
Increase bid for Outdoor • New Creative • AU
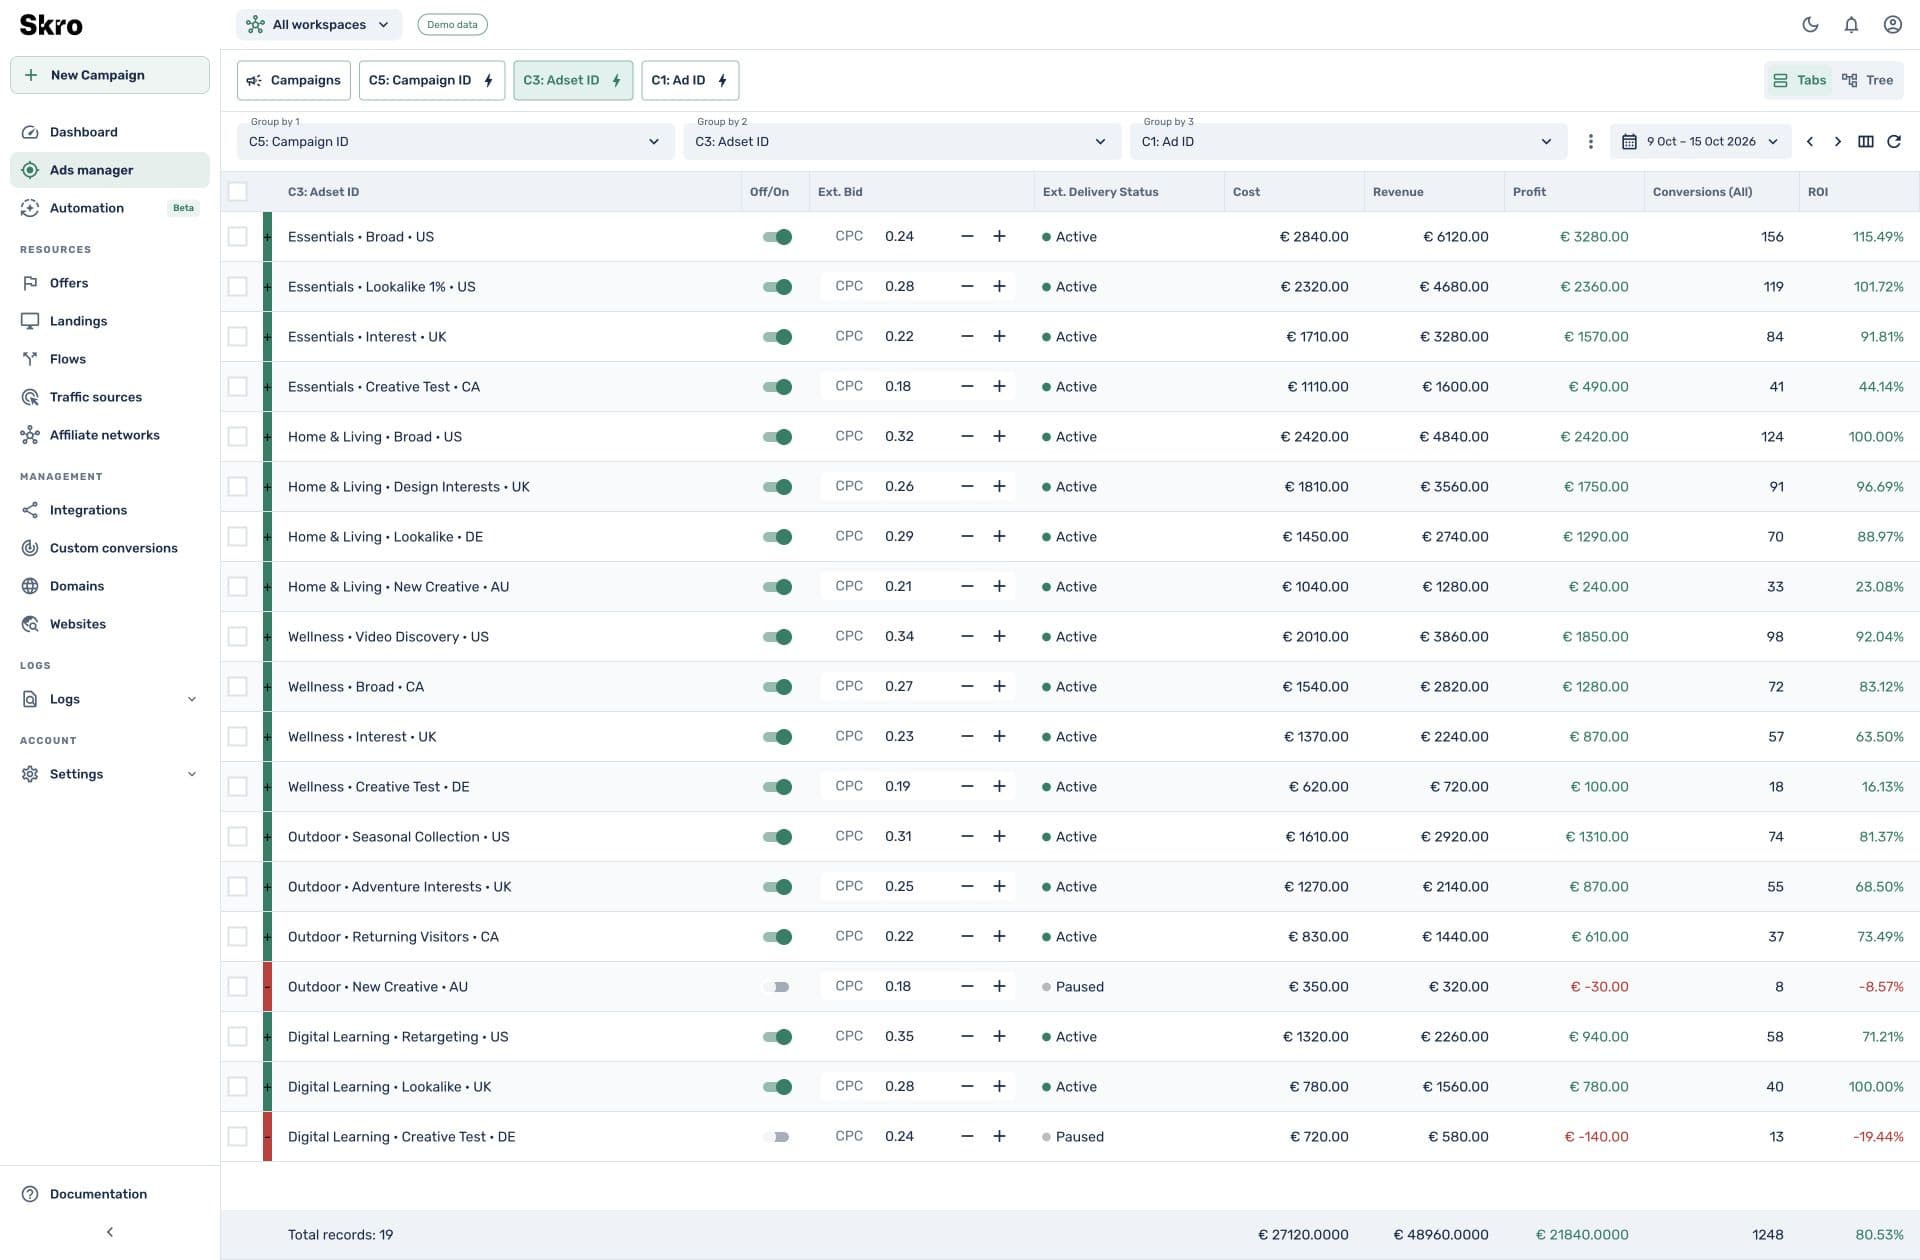point(999,987)
